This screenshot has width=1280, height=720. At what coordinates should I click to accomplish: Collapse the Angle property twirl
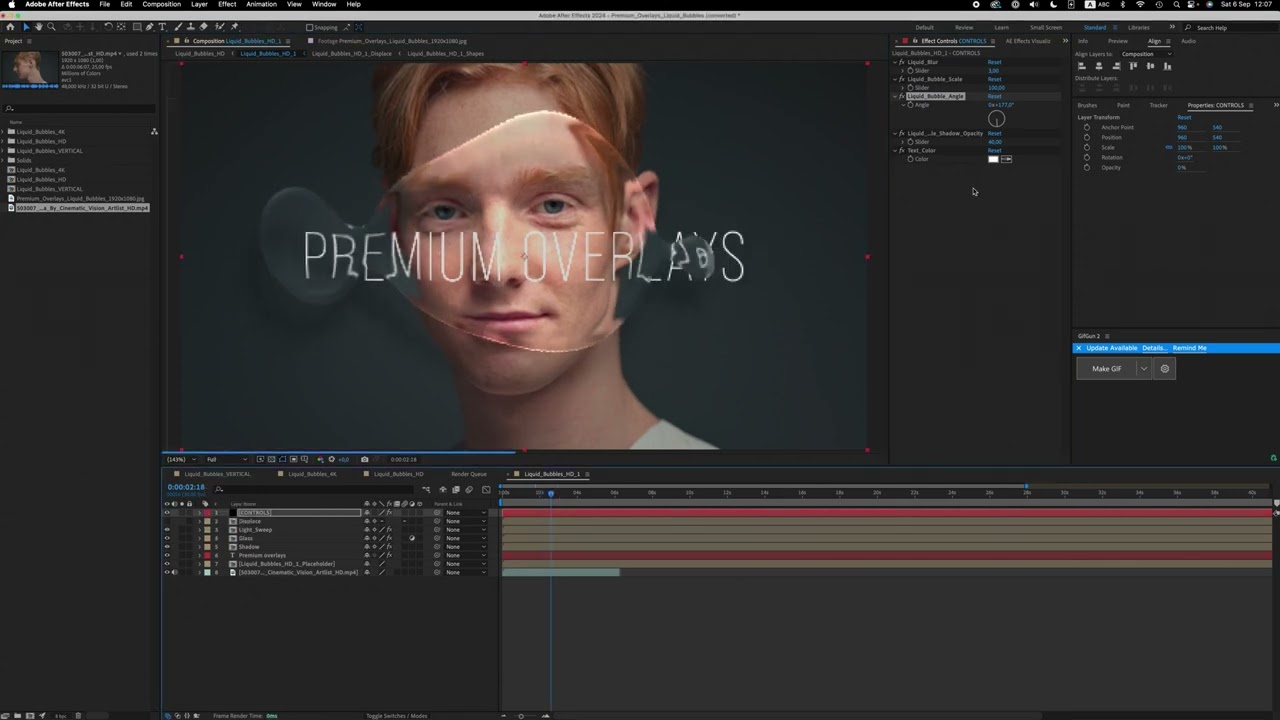903,105
